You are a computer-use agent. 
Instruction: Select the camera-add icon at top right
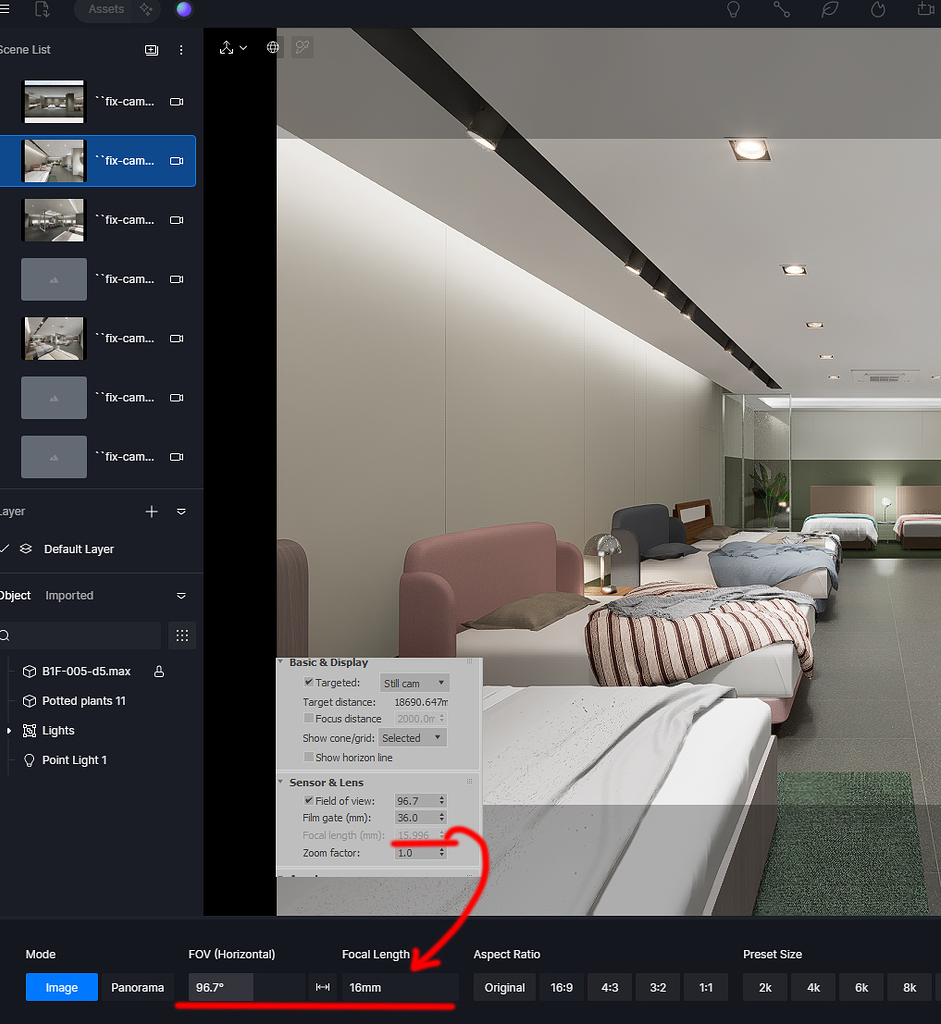click(925, 10)
